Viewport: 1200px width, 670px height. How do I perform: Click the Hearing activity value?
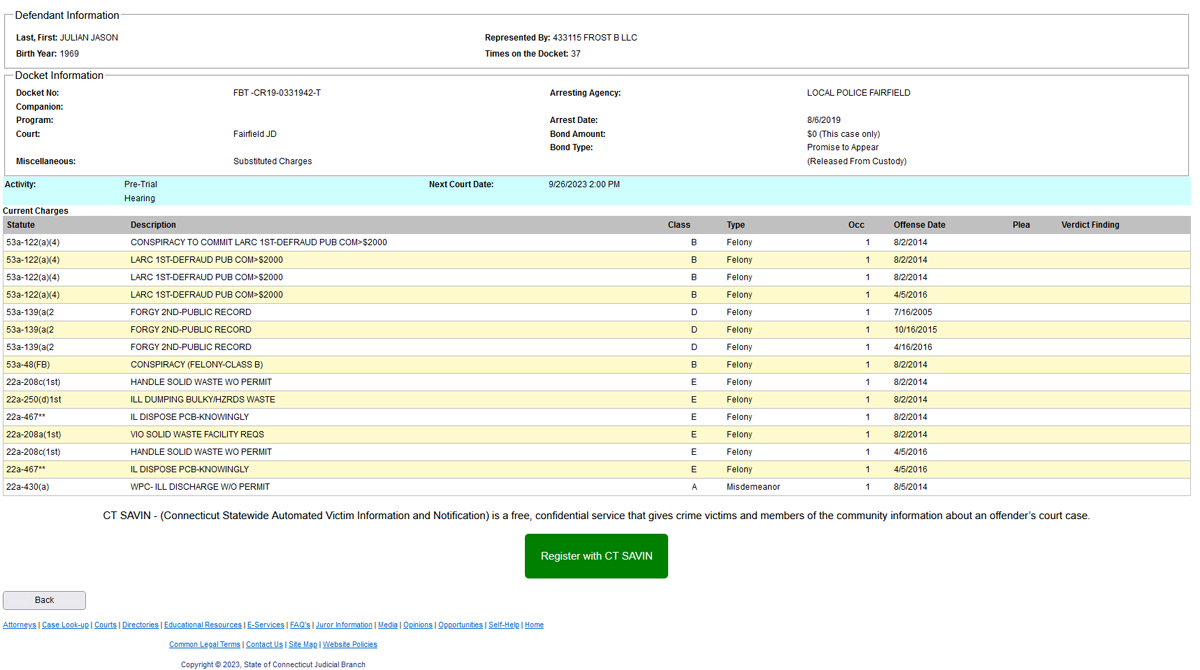pyautogui.click(x=140, y=199)
